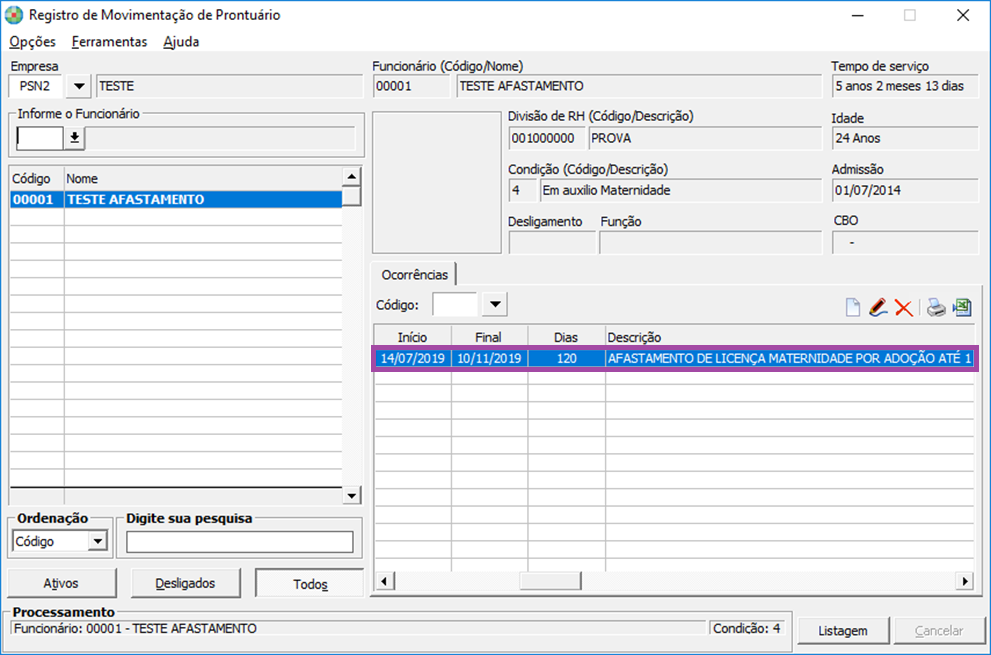
Task: Open the Empresa PSN2 dropdown
Action: [79, 86]
